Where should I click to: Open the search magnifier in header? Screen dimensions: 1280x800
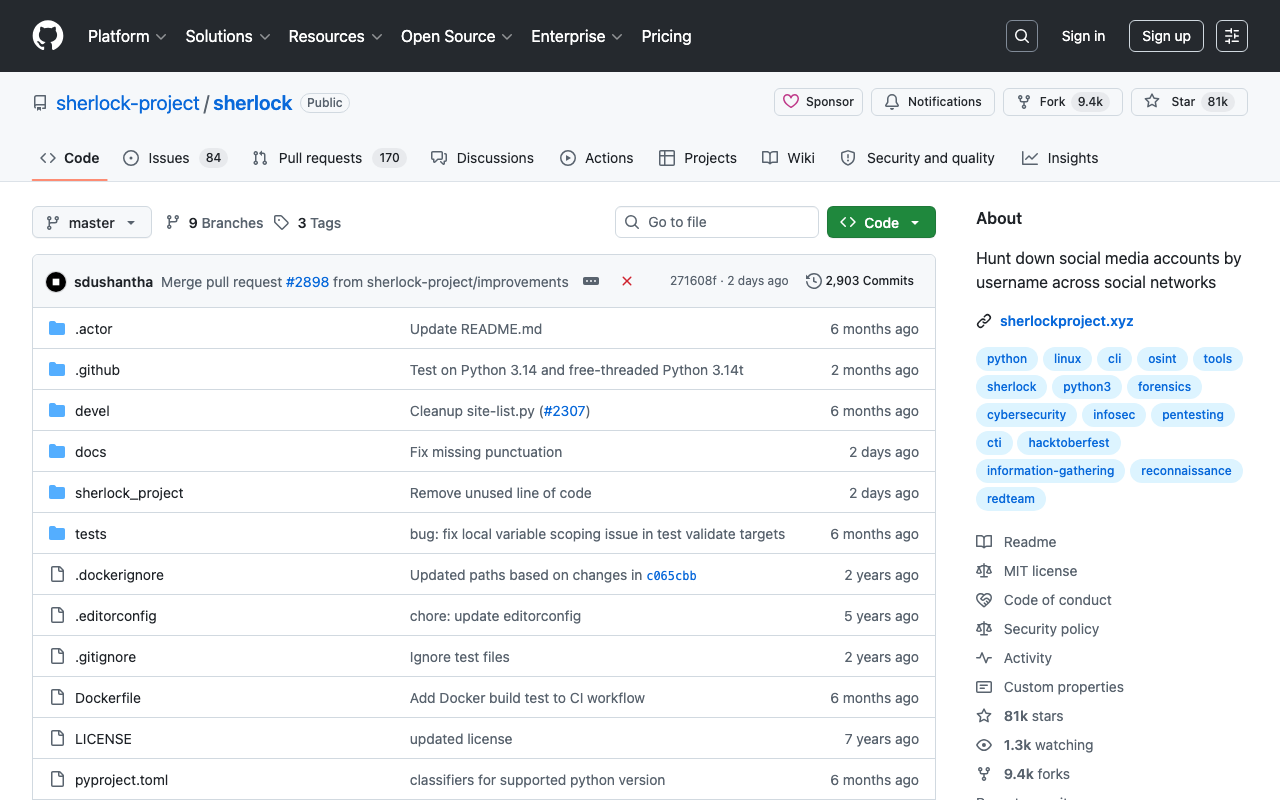(1022, 36)
